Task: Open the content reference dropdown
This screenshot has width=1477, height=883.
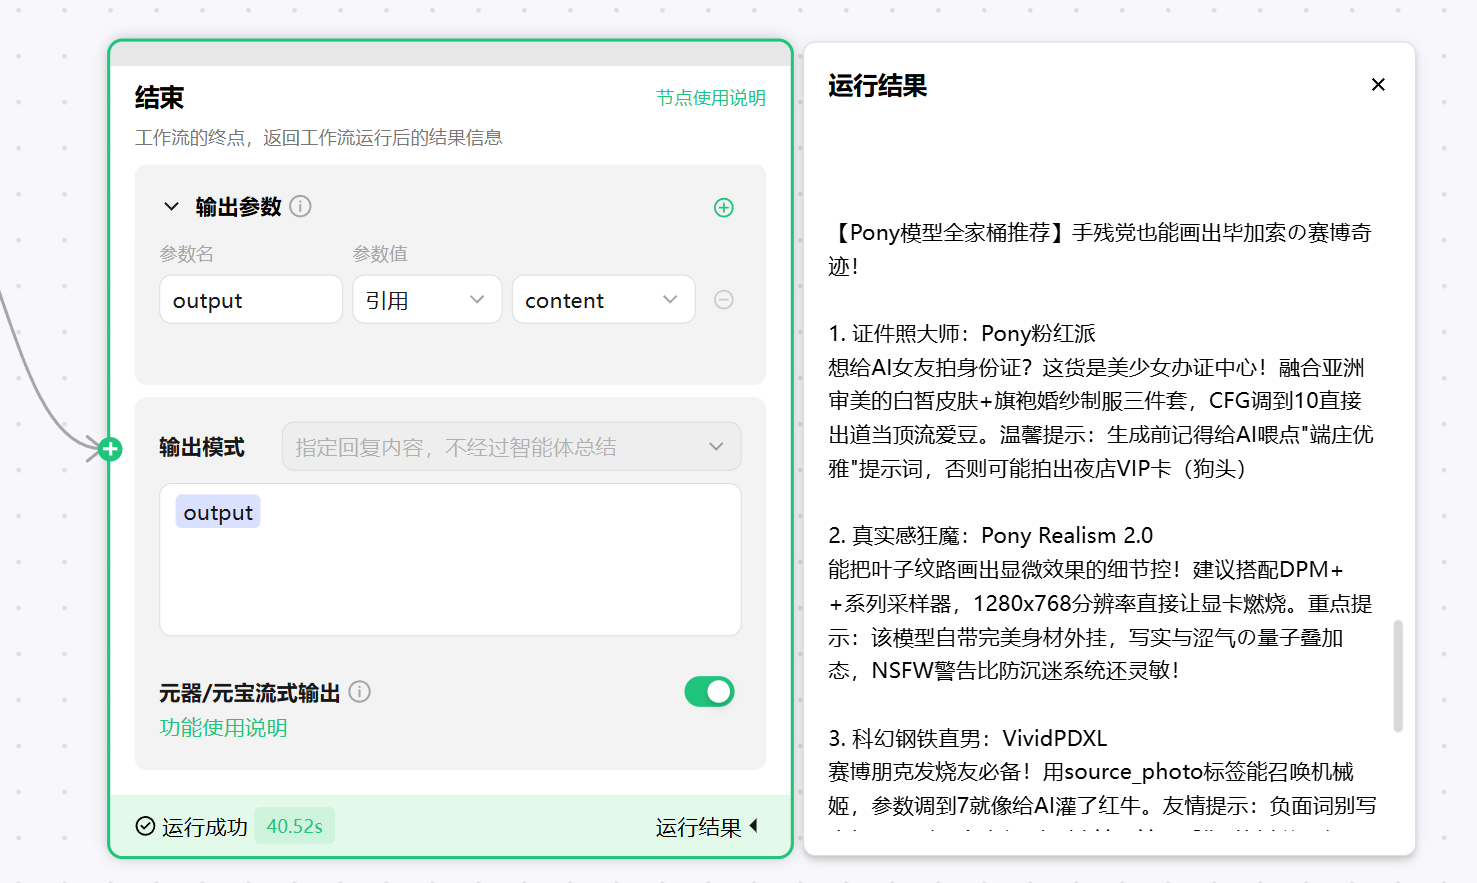Action: pyautogui.click(x=603, y=300)
